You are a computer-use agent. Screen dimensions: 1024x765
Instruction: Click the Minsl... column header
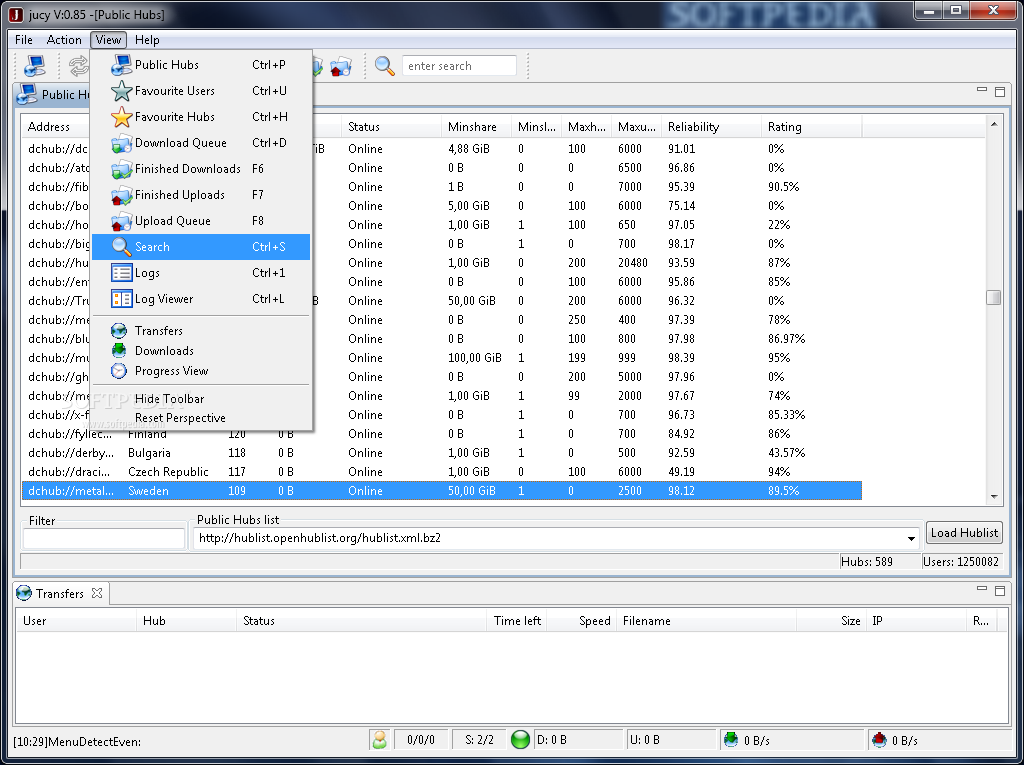(536, 127)
